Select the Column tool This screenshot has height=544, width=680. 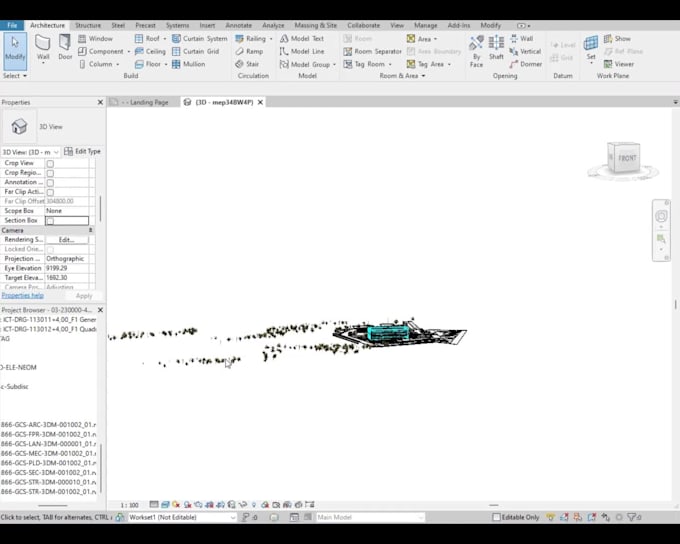point(96,64)
